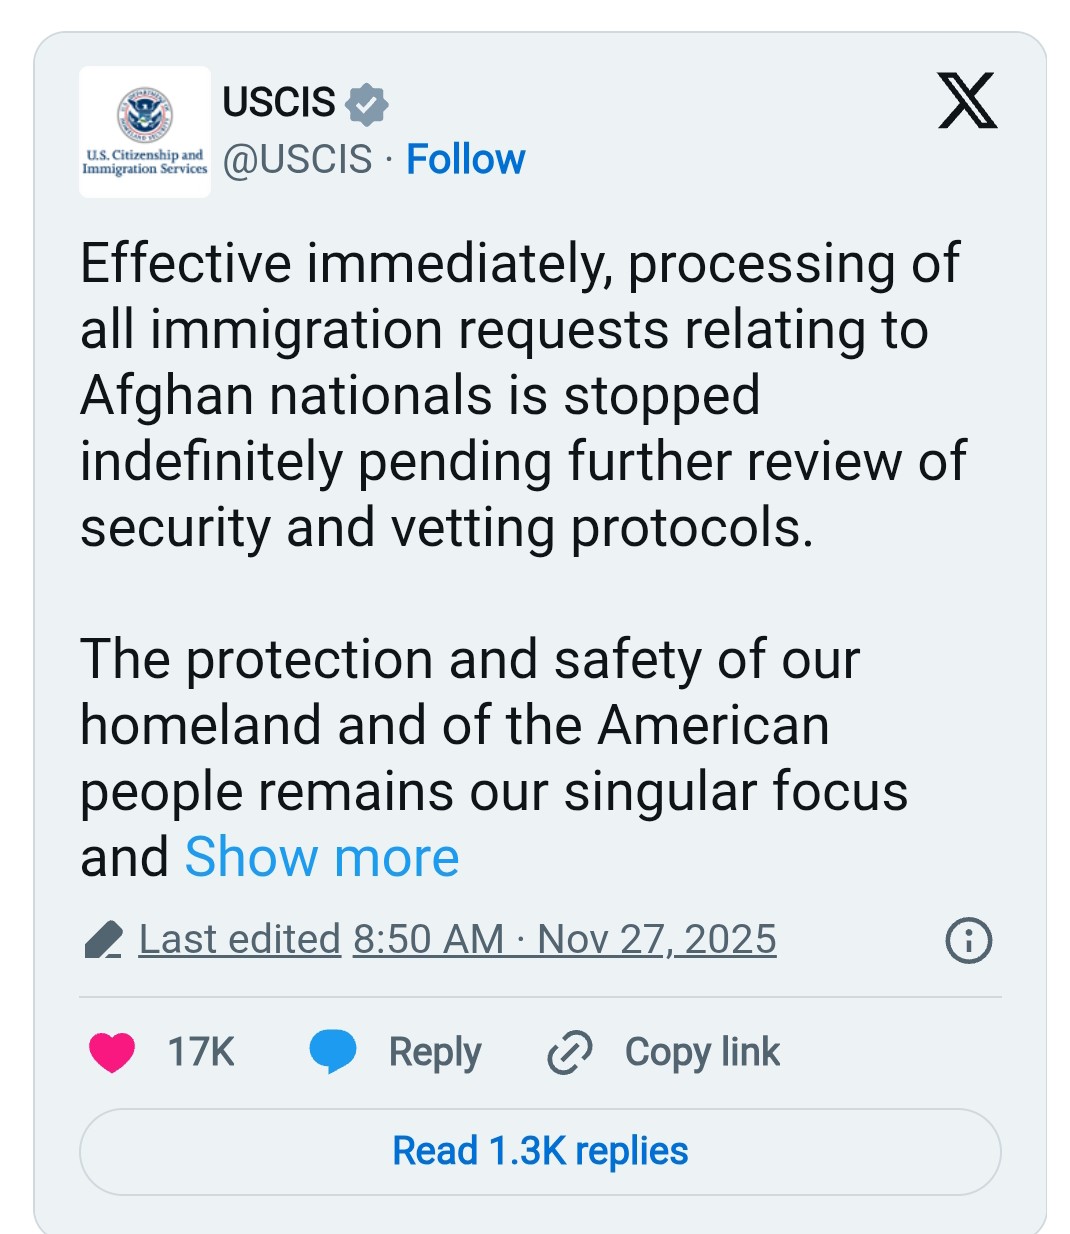Image resolution: width=1070 pixels, height=1234 pixels.
Task: Open the USCIS display name link
Action: click(x=279, y=102)
